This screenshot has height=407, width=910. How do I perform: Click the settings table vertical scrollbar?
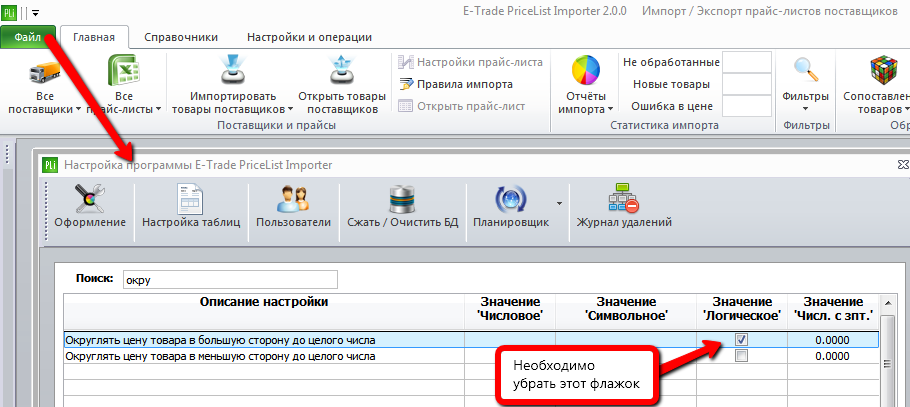(886, 363)
